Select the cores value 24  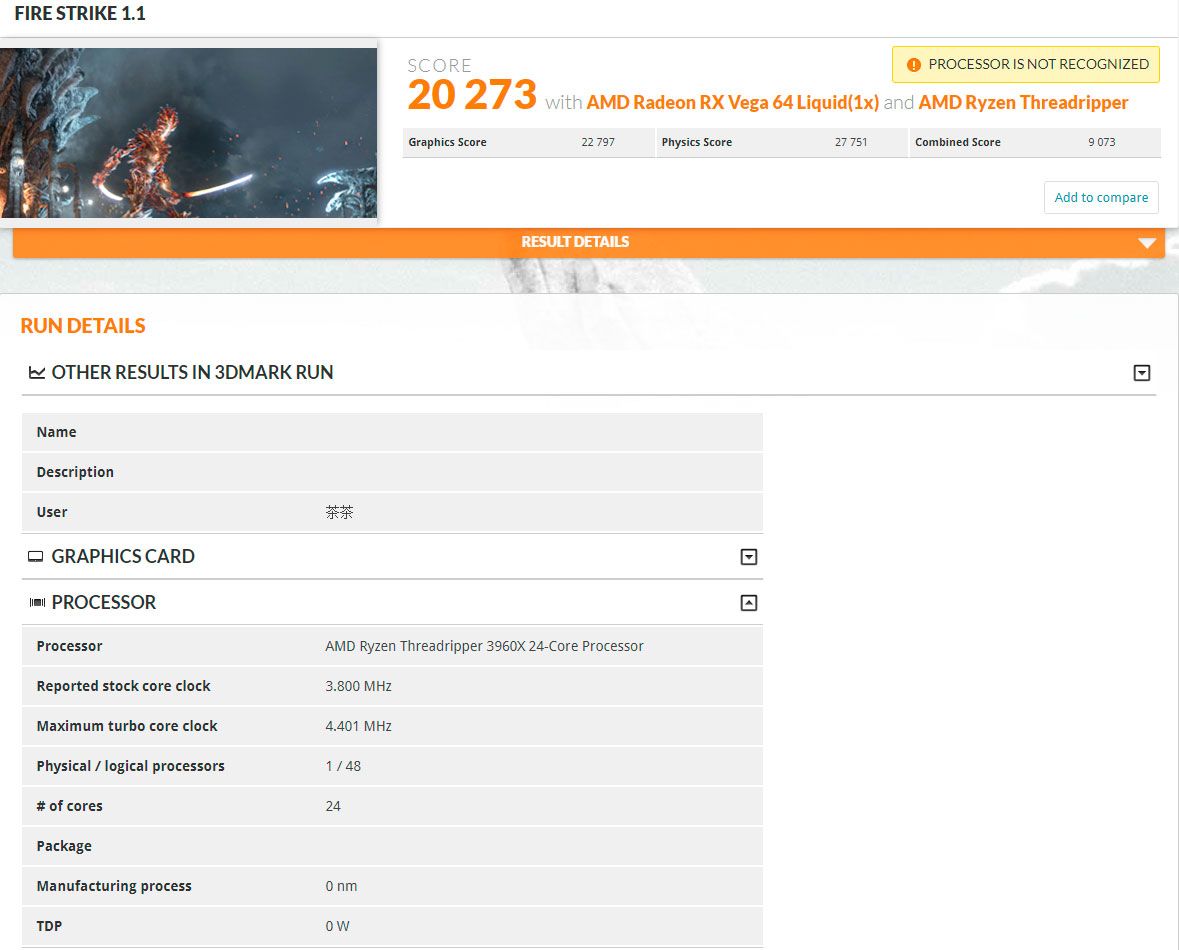click(333, 806)
